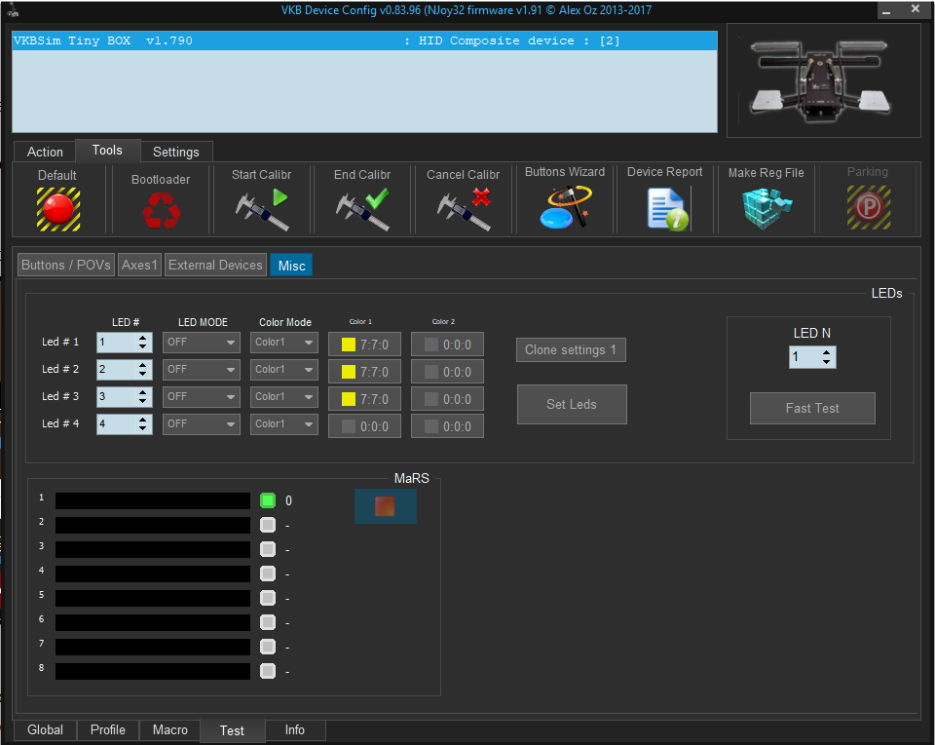Open the Device Report icon

coord(667,209)
